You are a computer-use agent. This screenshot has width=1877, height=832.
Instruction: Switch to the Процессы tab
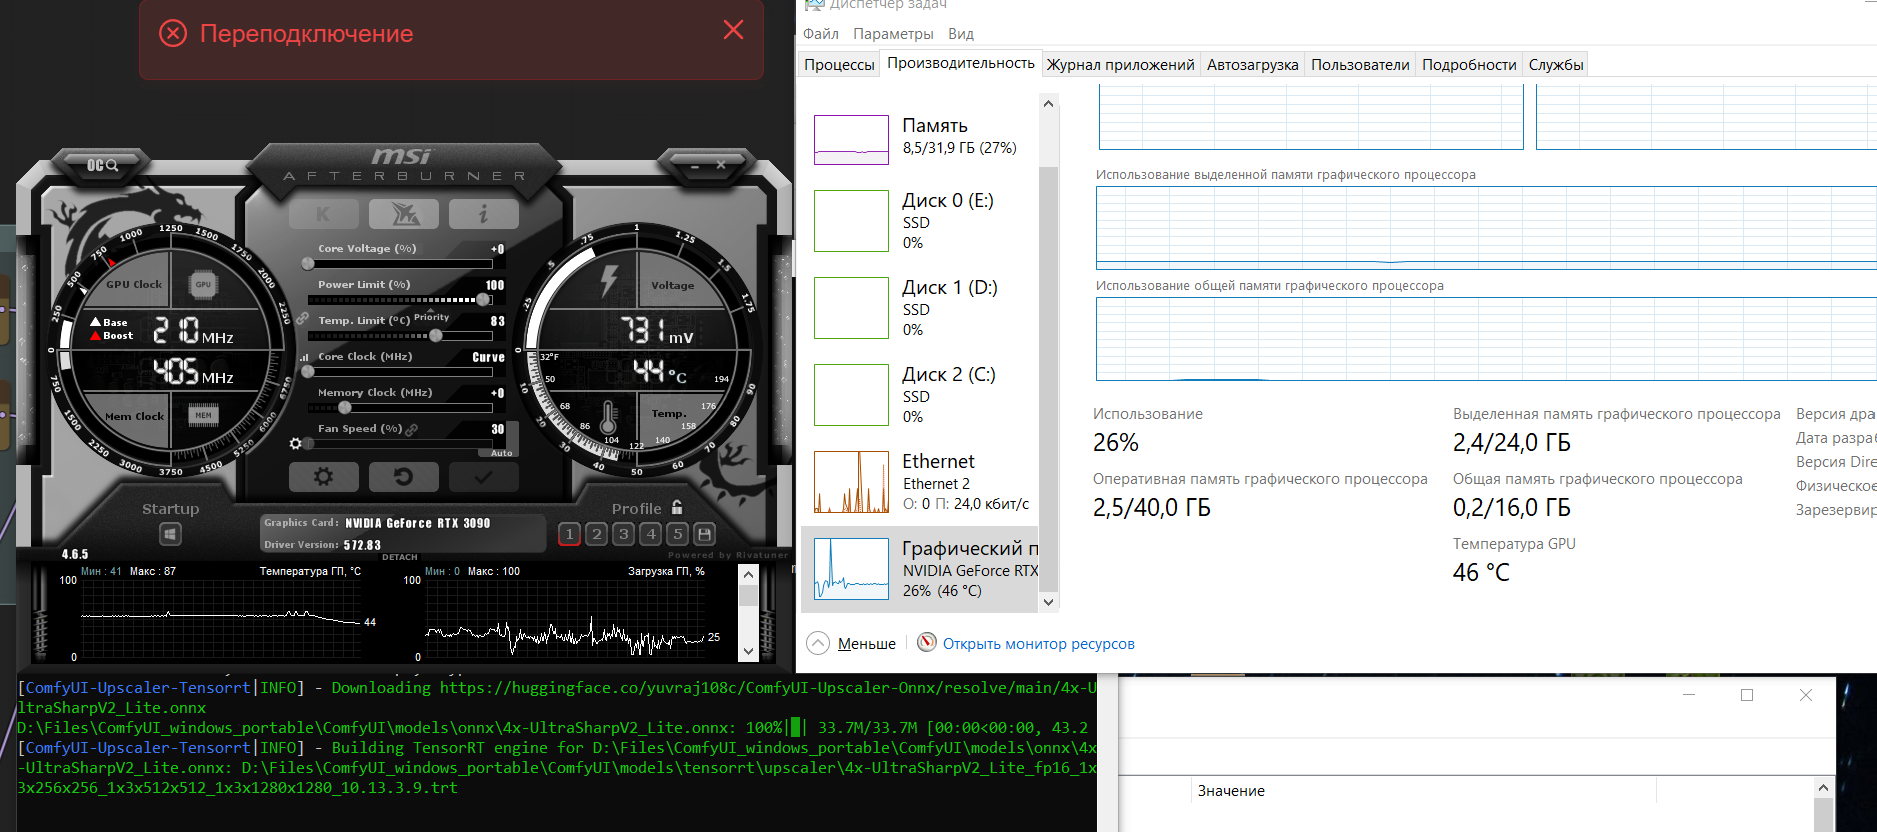coord(839,65)
